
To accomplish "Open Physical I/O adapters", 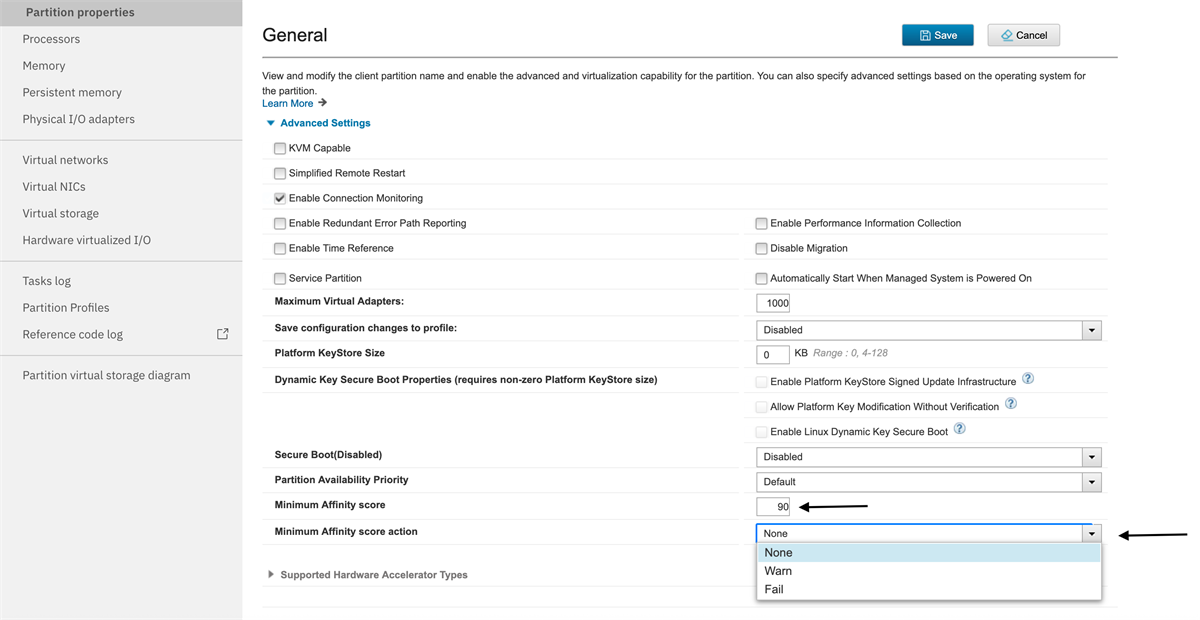I will (79, 119).
